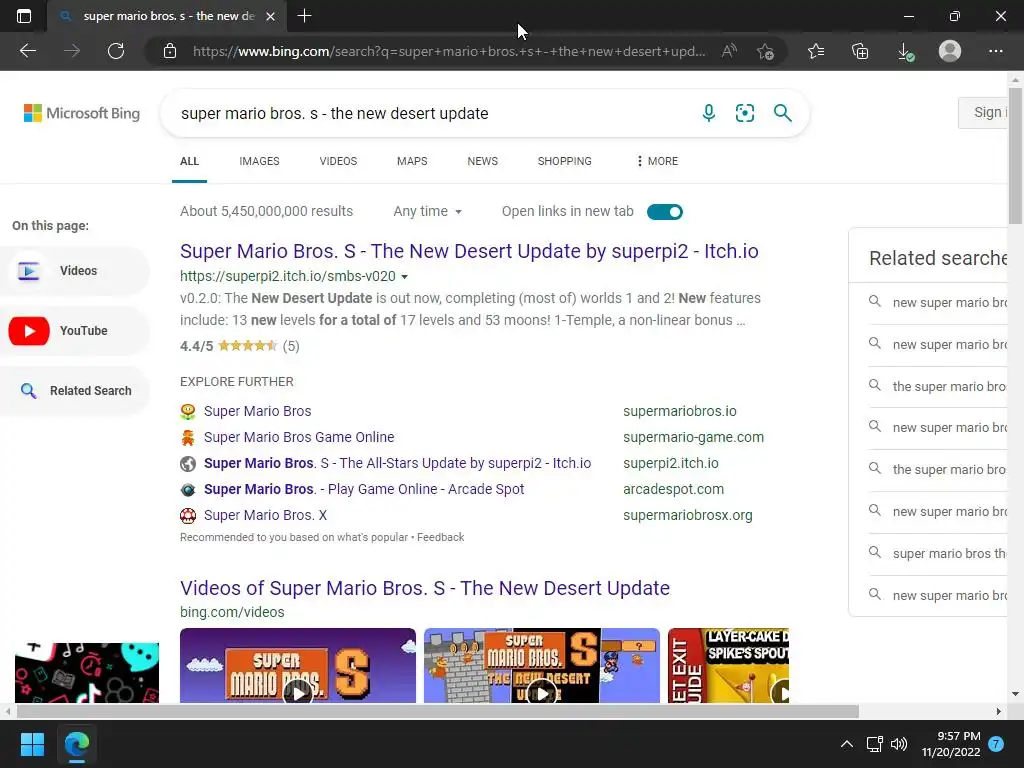
Task: Toggle Open links in new tab switch
Action: click(x=665, y=212)
